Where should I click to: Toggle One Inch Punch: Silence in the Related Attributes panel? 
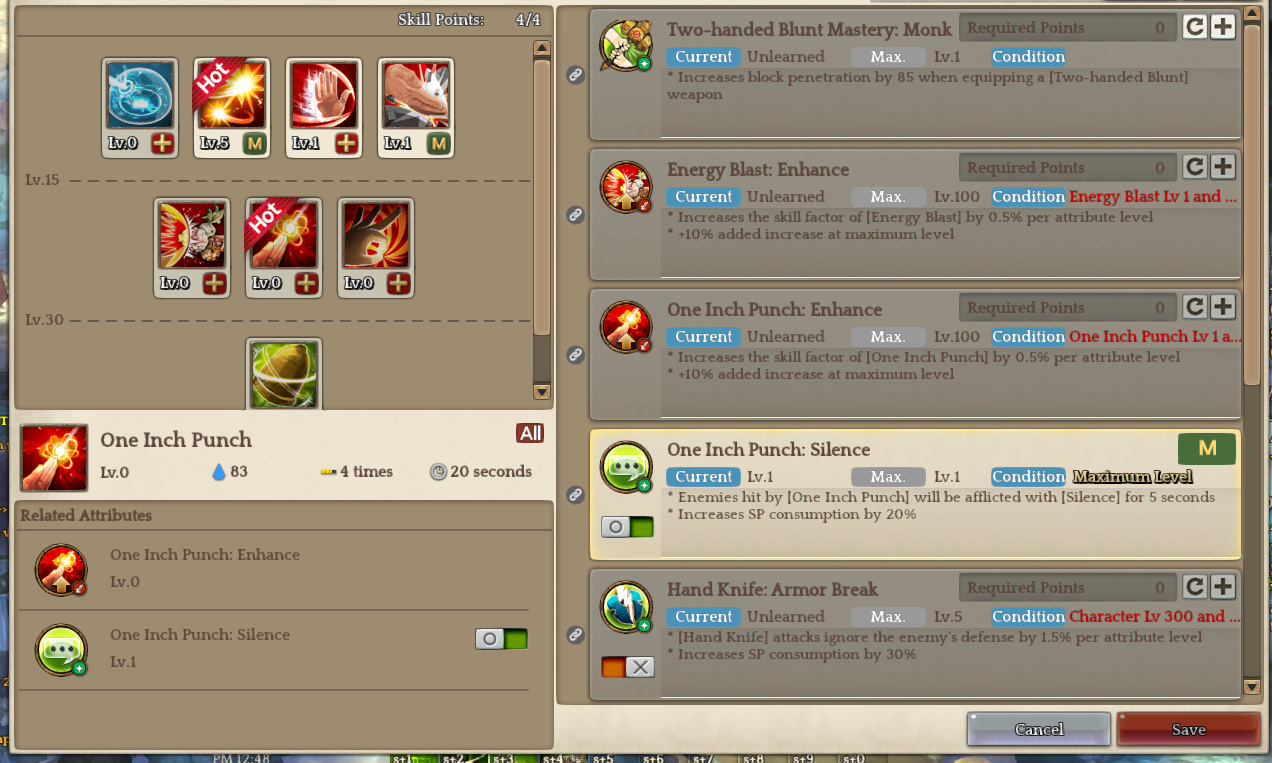pyautogui.click(x=501, y=639)
